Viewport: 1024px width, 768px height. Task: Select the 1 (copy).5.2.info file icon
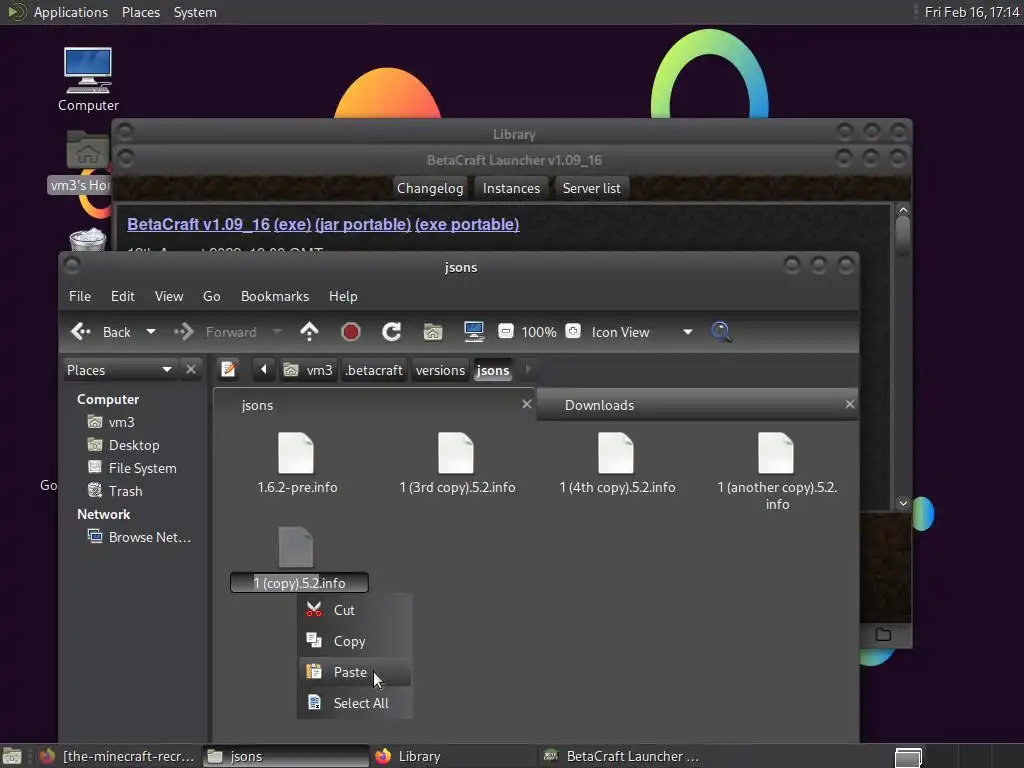pos(296,547)
